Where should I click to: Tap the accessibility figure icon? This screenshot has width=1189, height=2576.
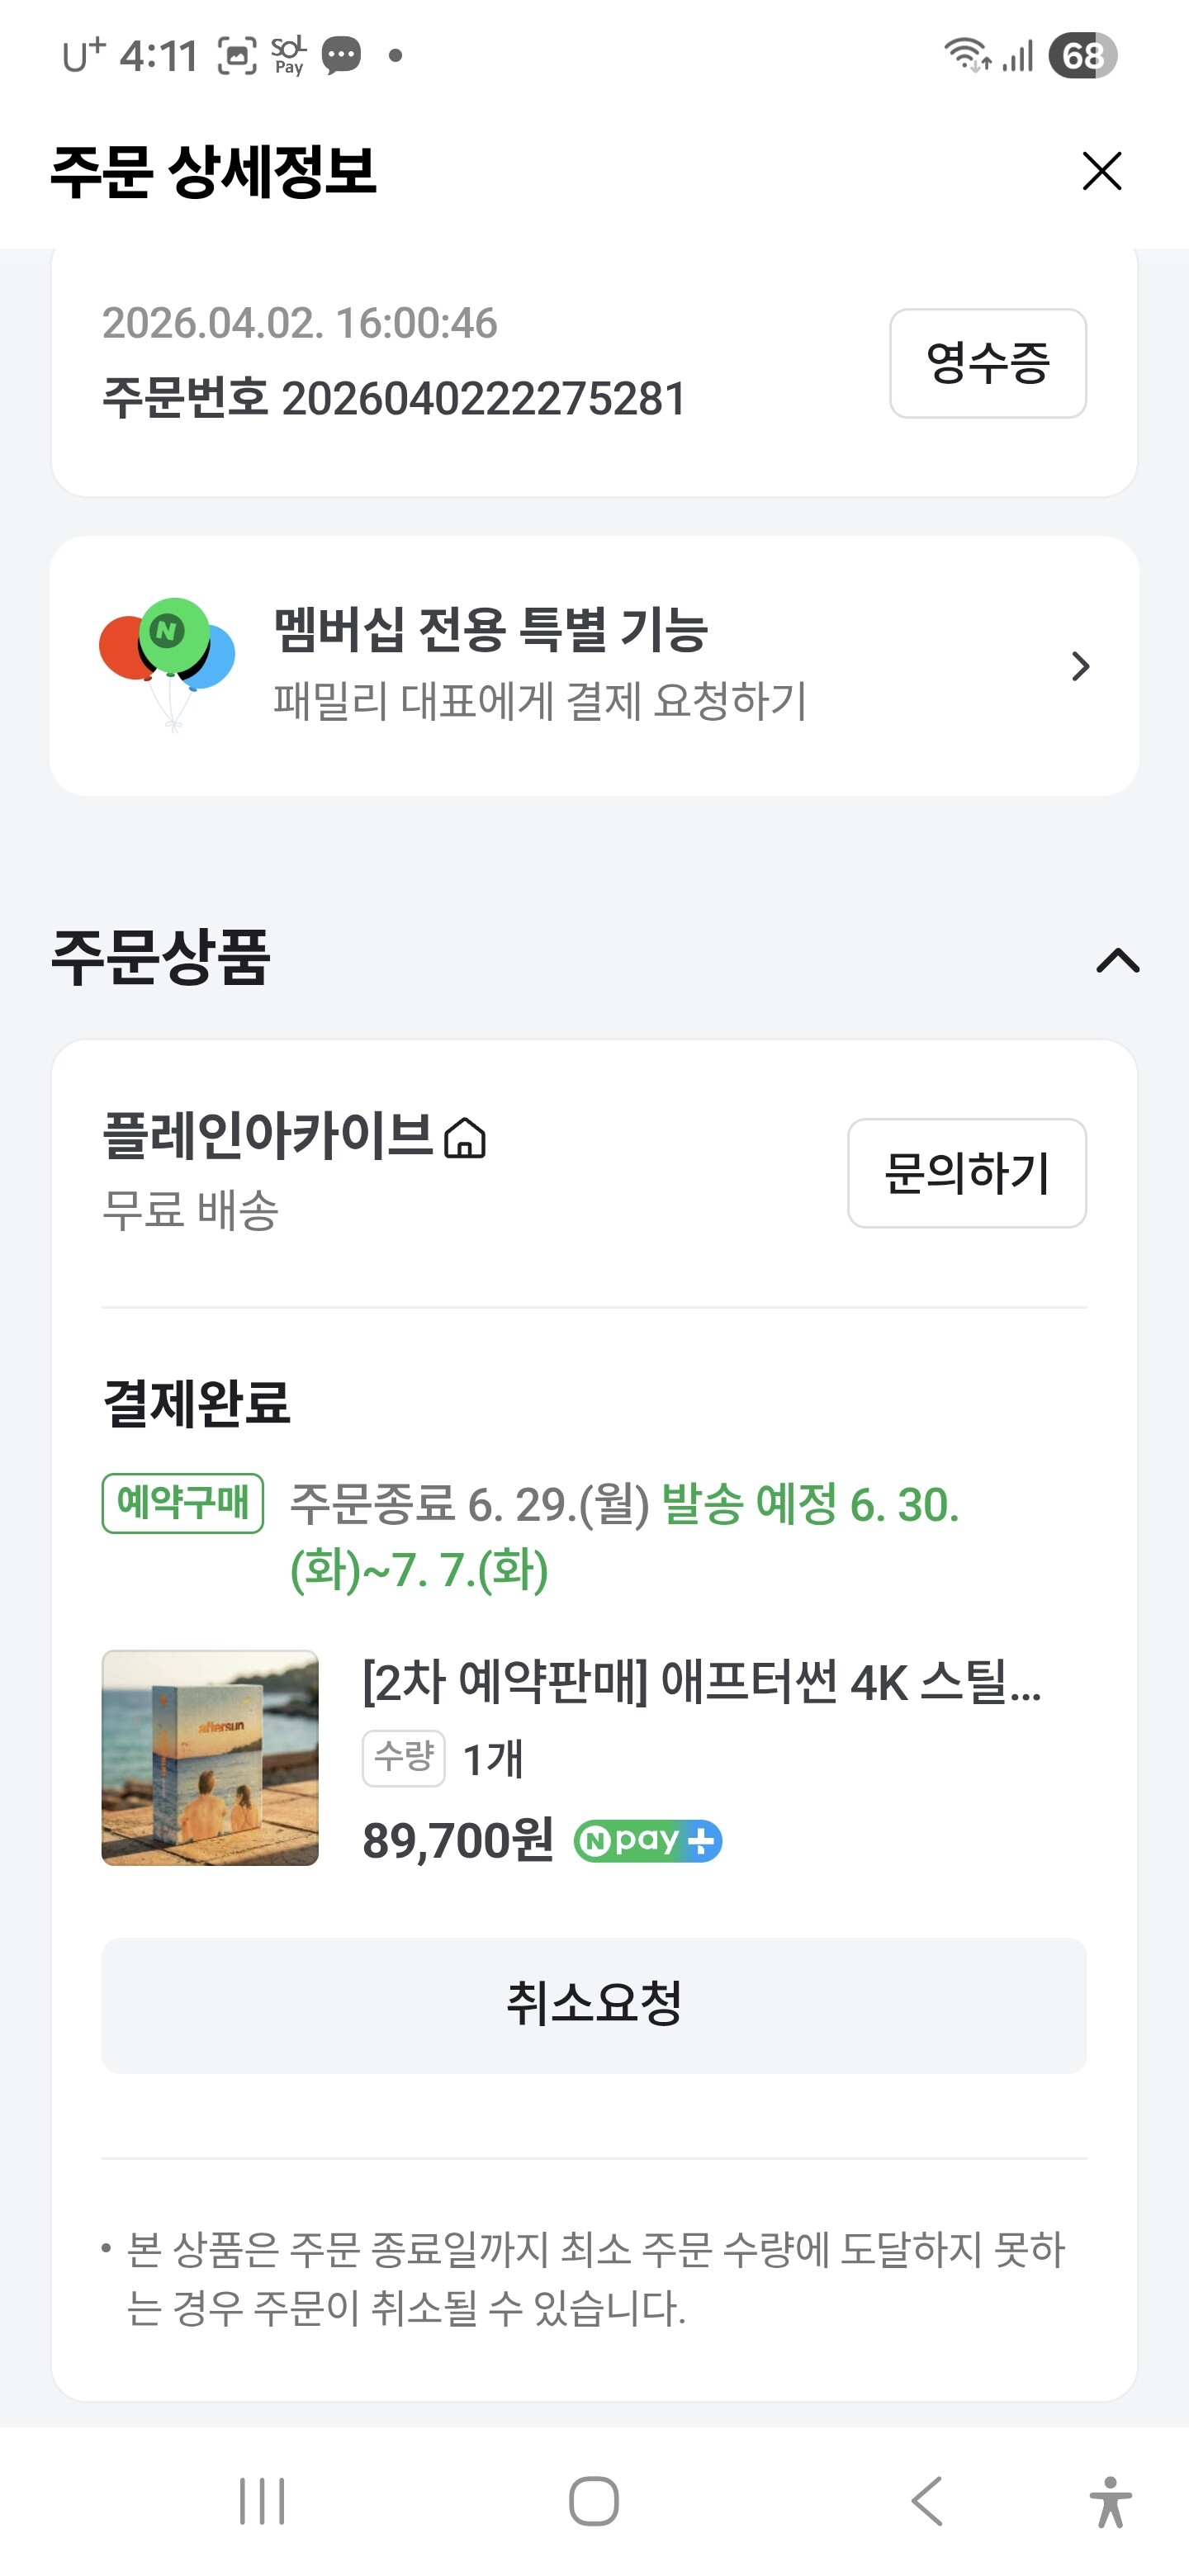click(x=1109, y=2501)
